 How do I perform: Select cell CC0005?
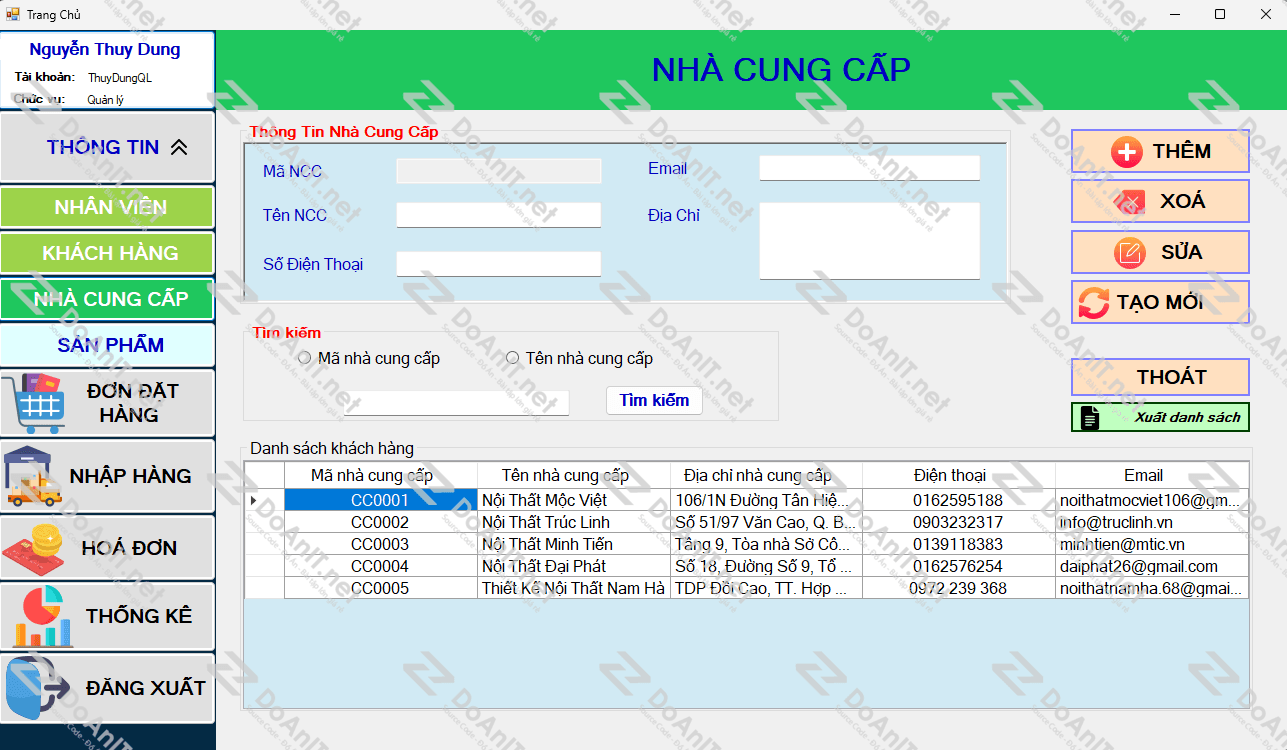381,588
